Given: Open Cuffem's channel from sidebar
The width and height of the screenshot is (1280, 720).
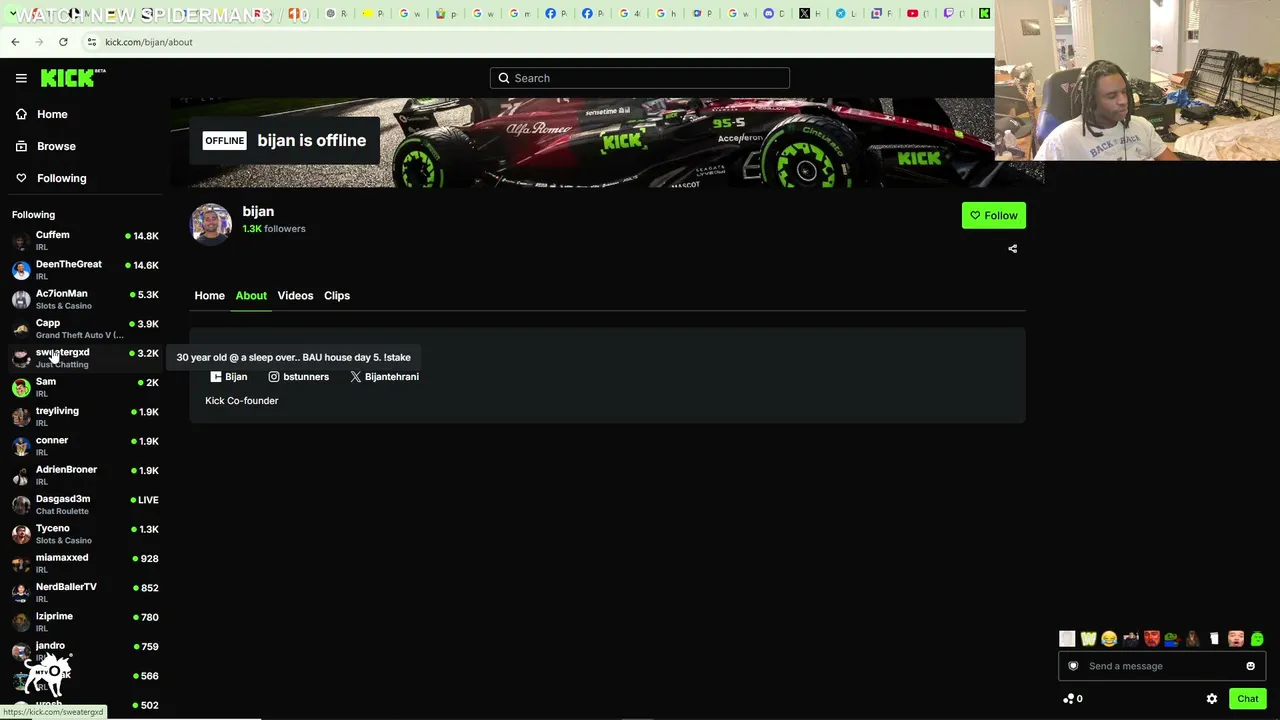Looking at the screenshot, I should 85,240.
